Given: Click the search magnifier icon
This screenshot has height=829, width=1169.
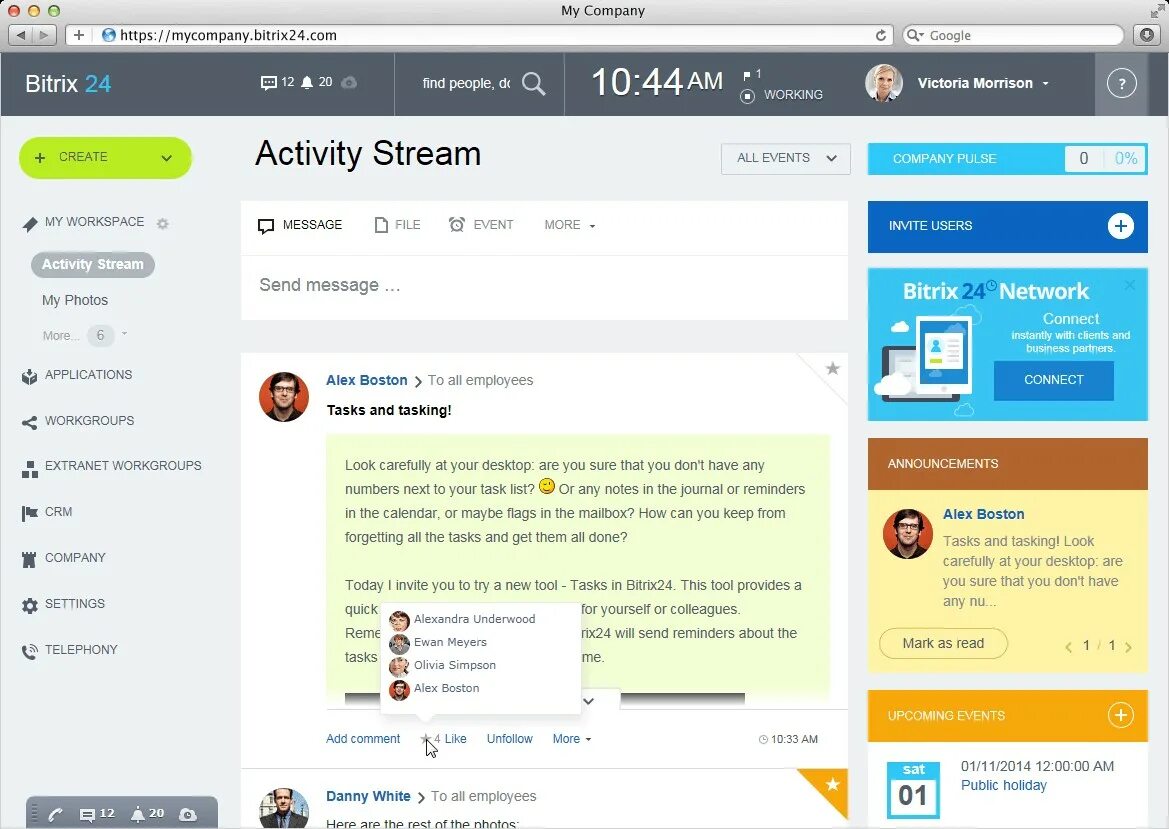Looking at the screenshot, I should click(x=533, y=83).
